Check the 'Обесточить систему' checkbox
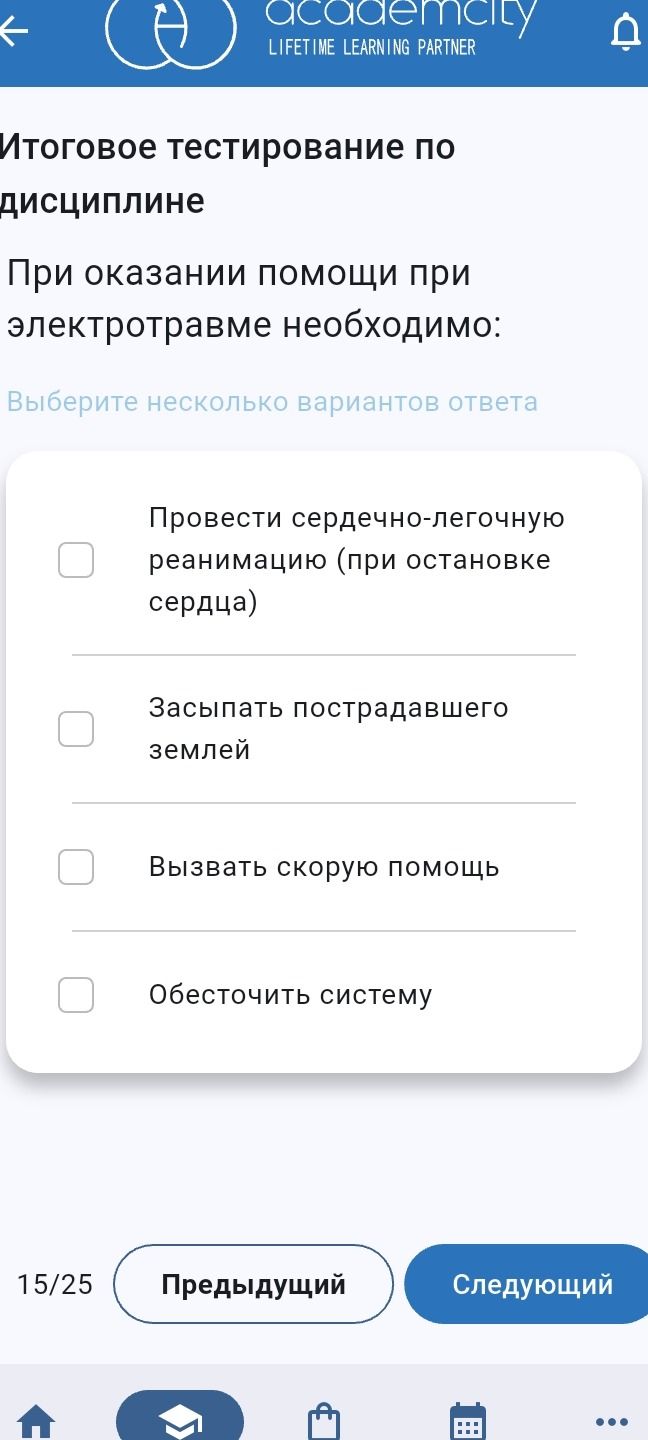The height and width of the screenshot is (1440, 648). point(76,995)
